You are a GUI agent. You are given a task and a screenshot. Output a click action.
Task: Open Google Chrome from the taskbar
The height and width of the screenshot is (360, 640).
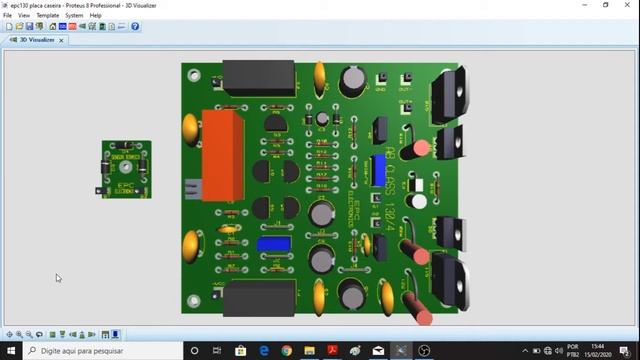pos(287,351)
